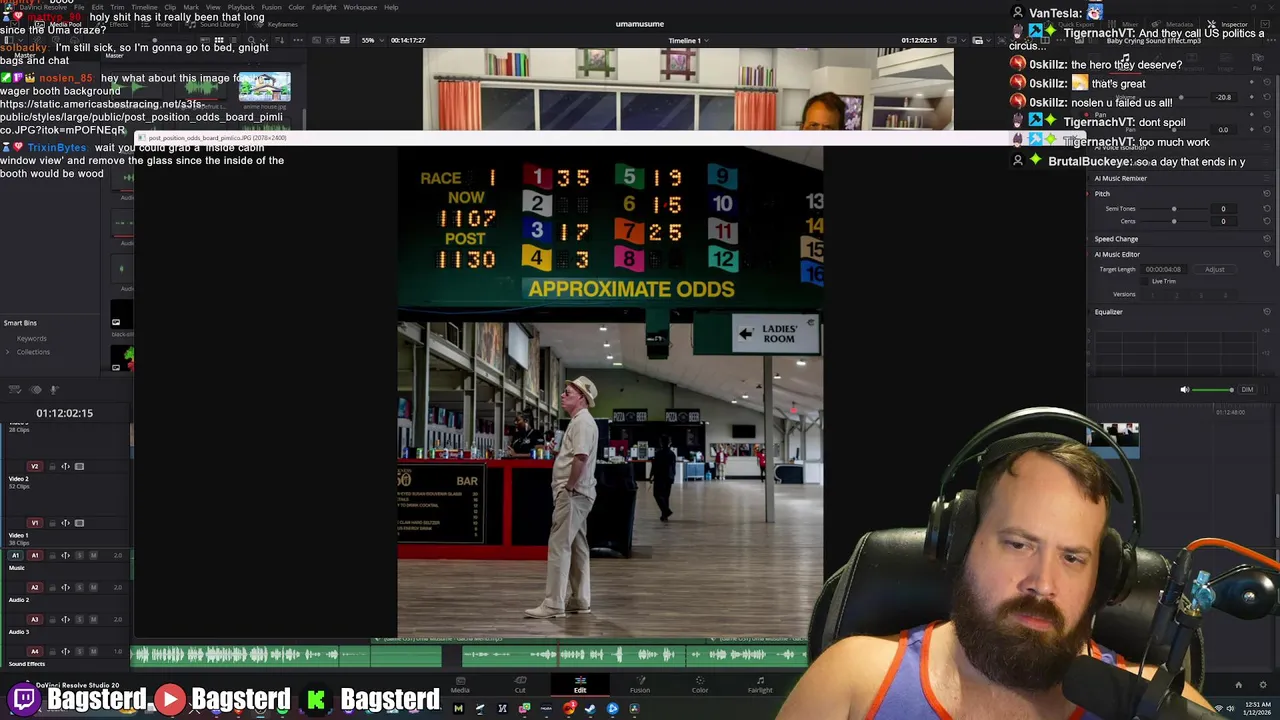Click the speaker volume icon beside DIM

[x=1185, y=389]
